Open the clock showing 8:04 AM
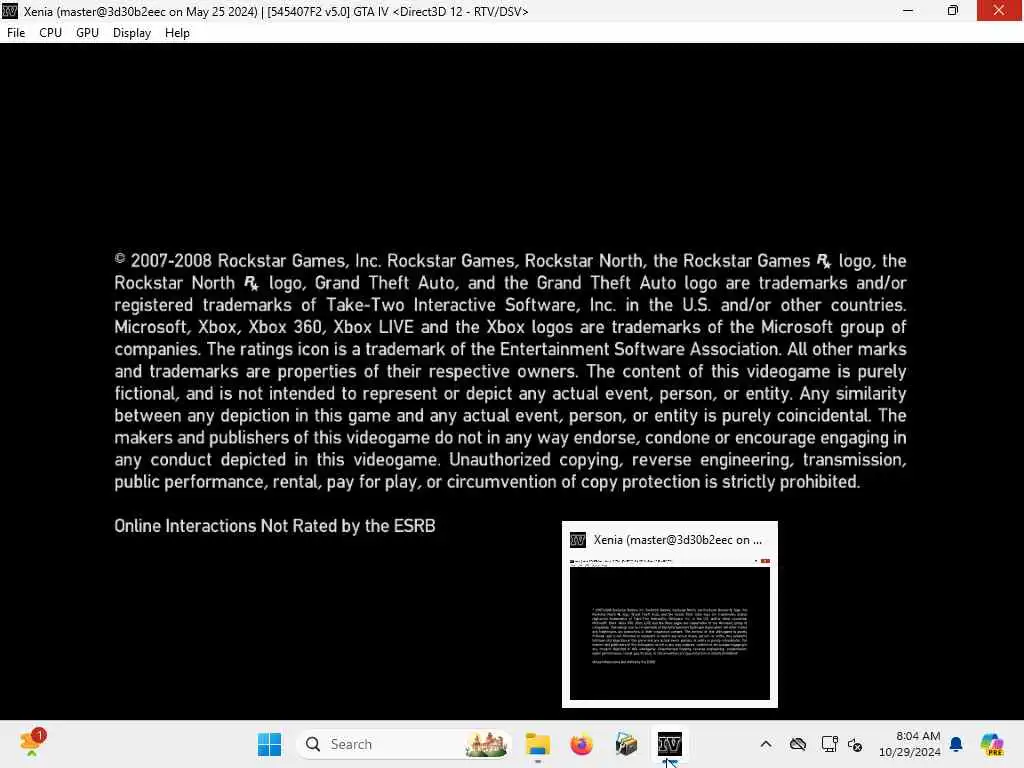1024x768 pixels. coord(909,744)
